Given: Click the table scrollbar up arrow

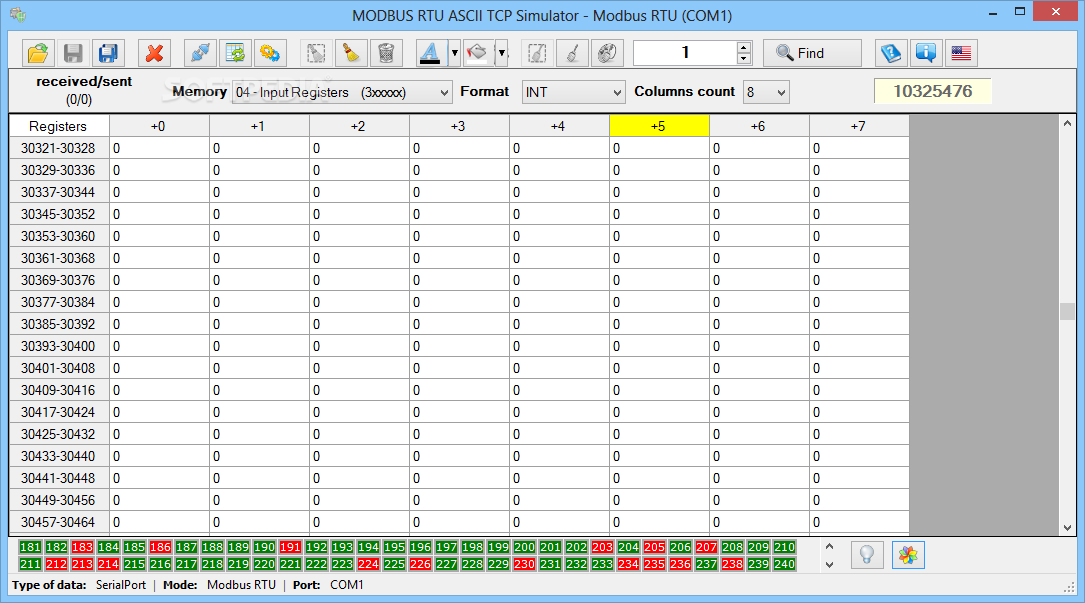Looking at the screenshot, I should tap(1067, 123).
